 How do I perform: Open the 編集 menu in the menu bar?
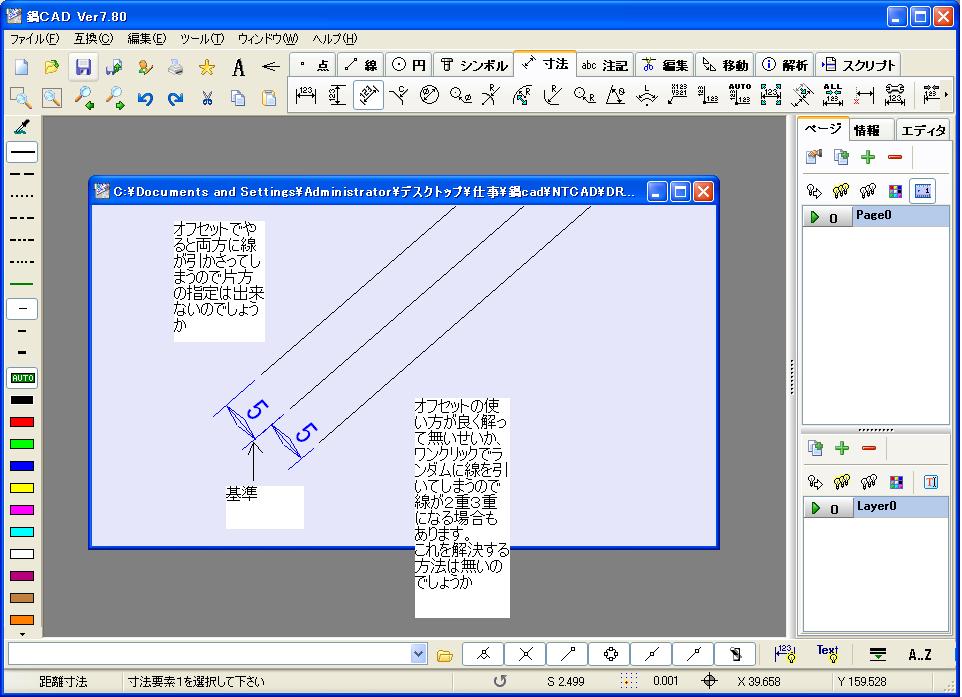click(x=147, y=39)
